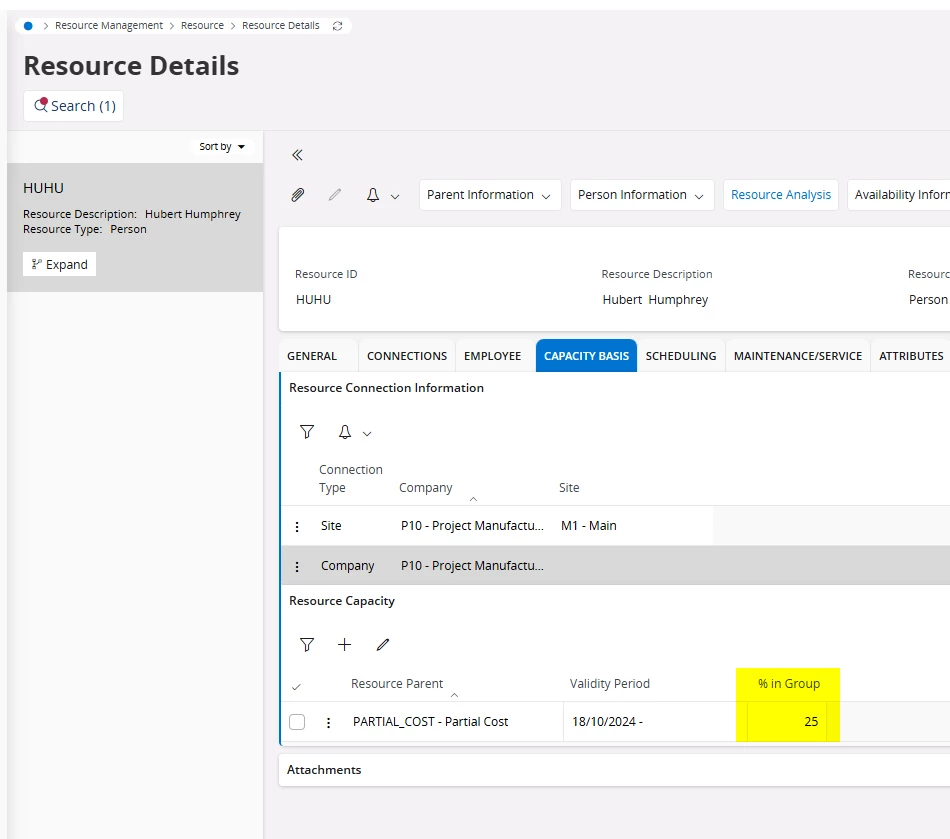
Task: Open row menu for the Site connection
Action: (296, 526)
